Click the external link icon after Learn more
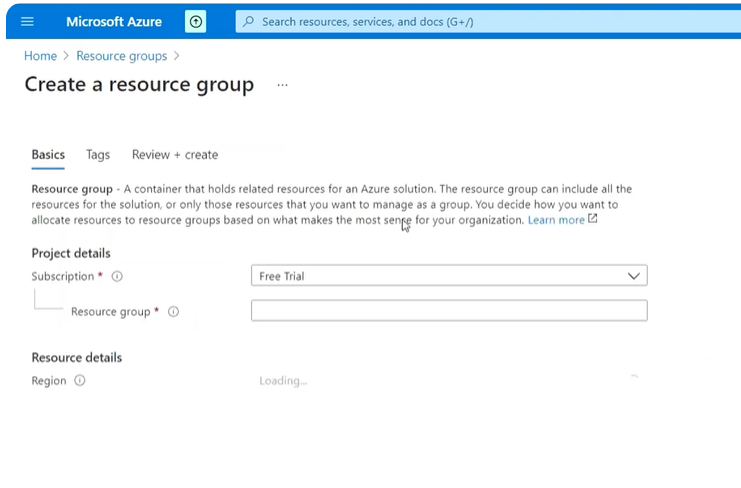Screen dimensions: 741x488 (593, 219)
